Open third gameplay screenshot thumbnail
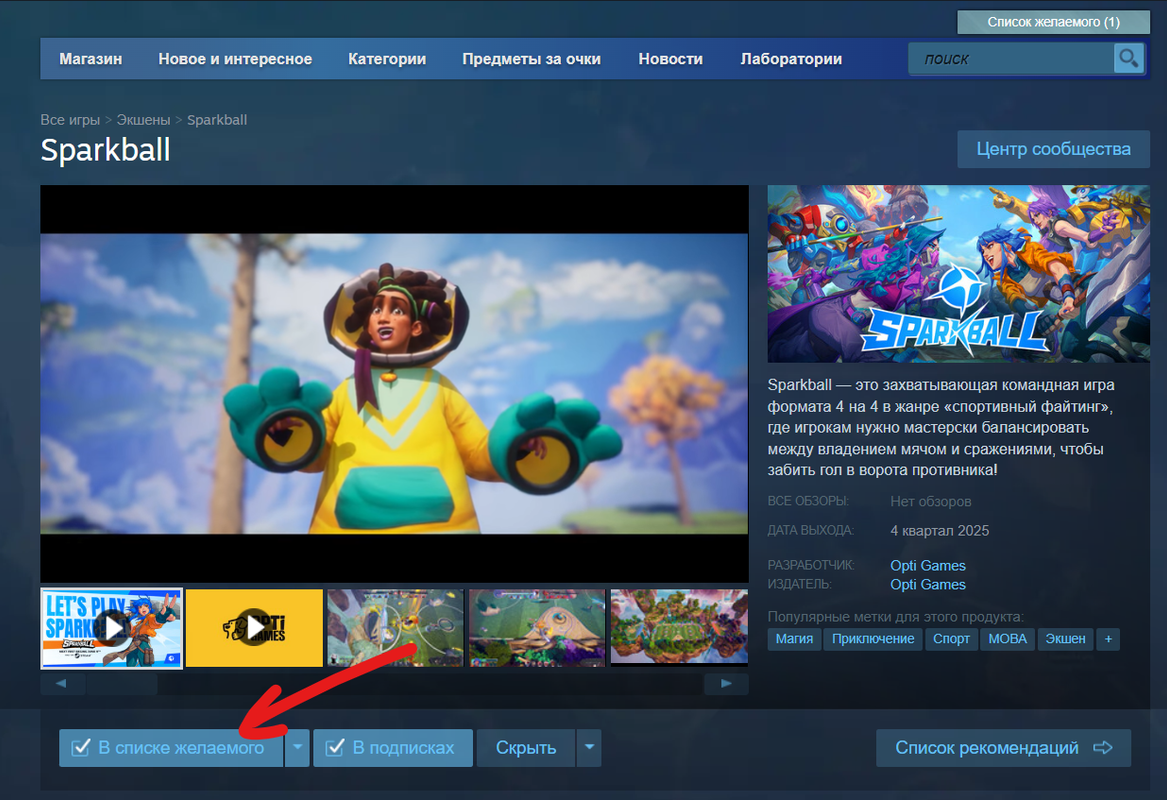Image resolution: width=1167 pixels, height=800 pixels. click(x=395, y=627)
